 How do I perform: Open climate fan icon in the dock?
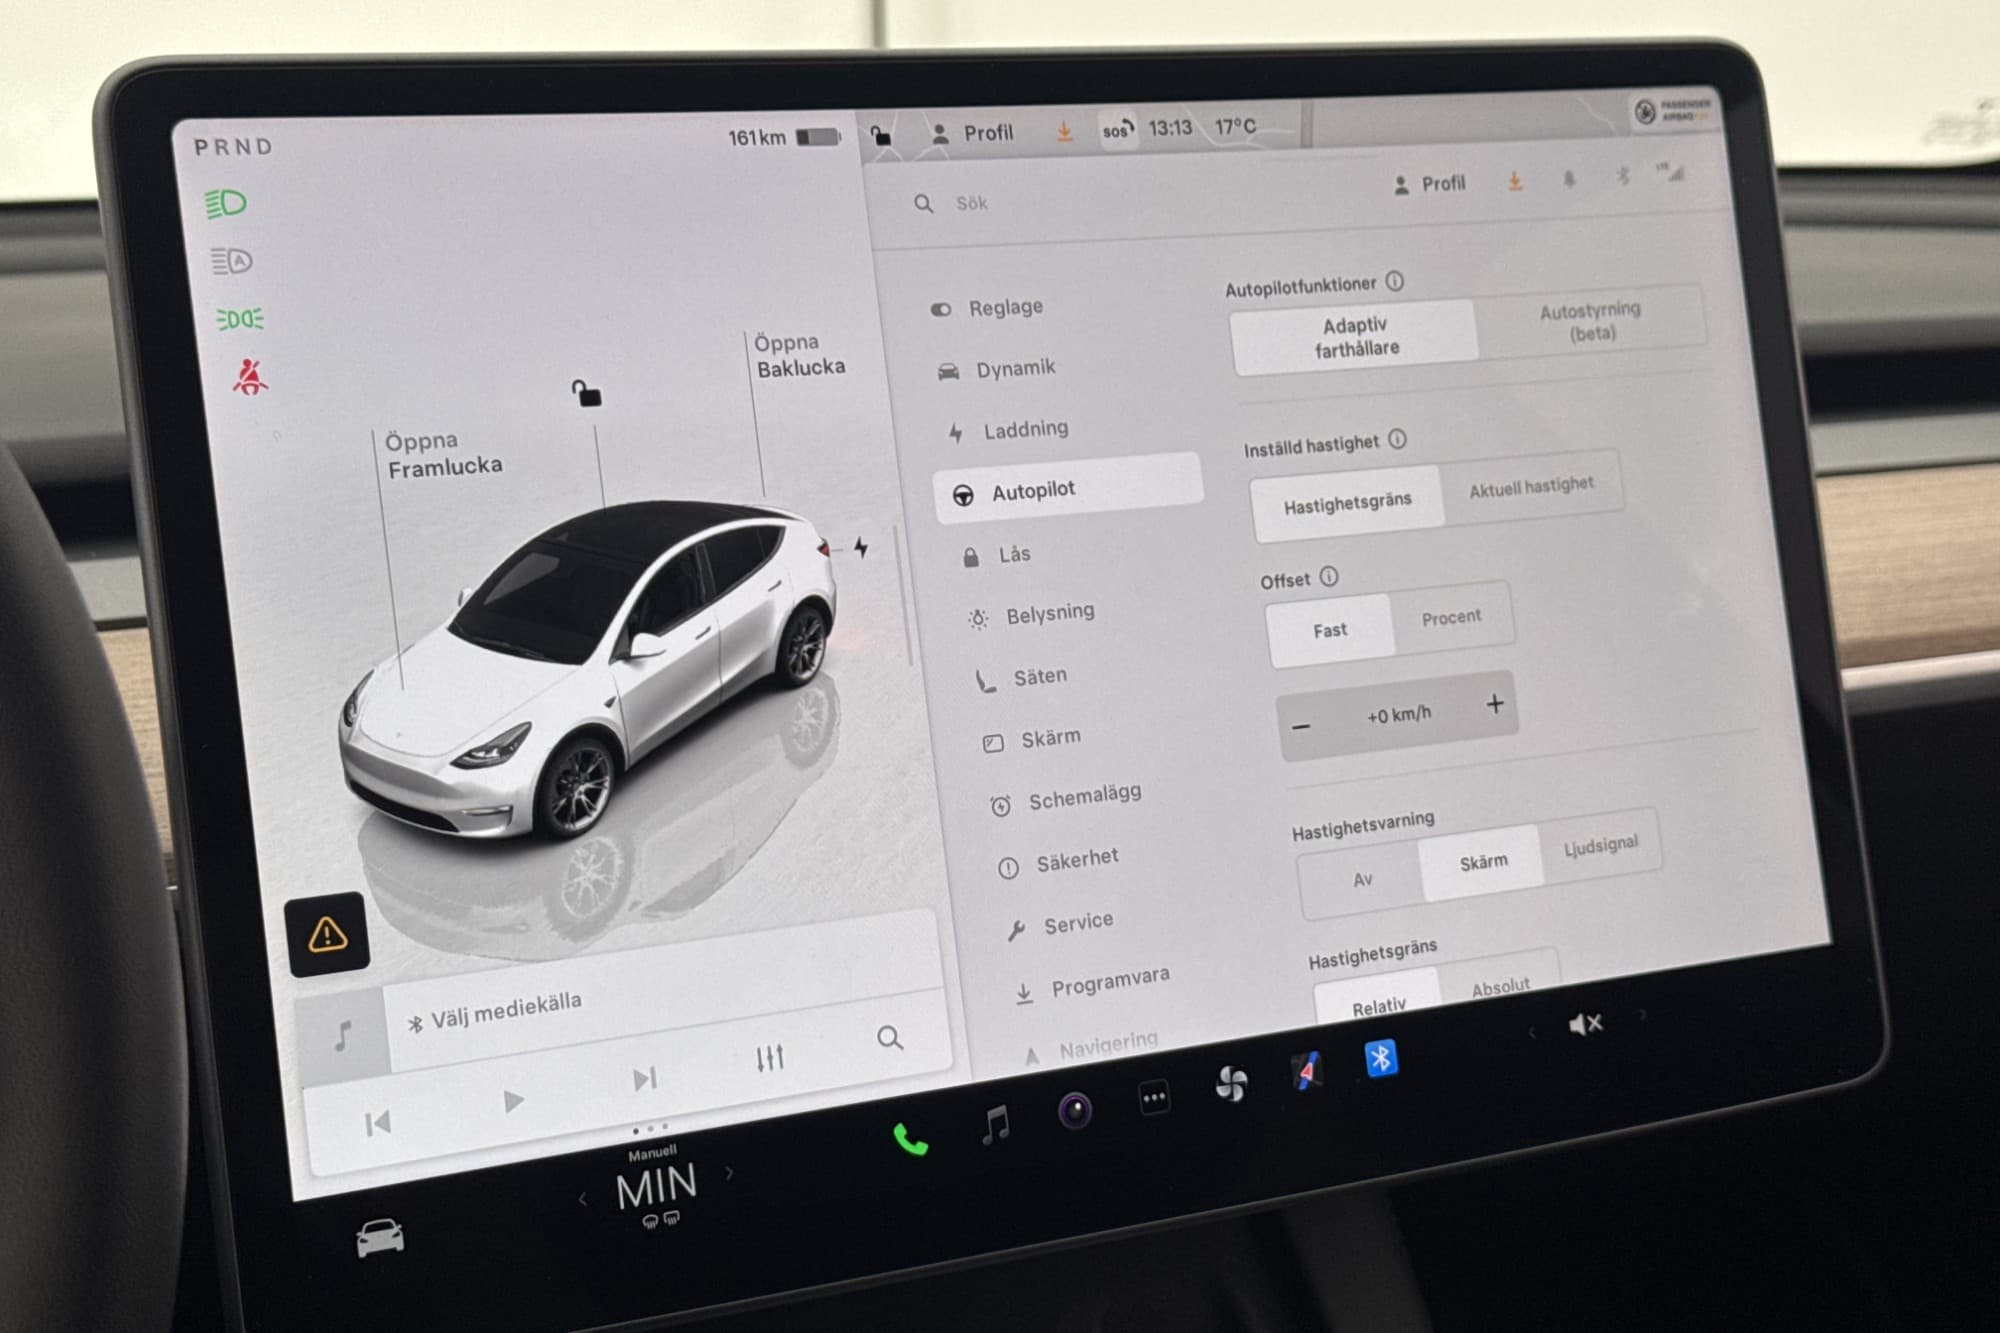(x=1231, y=1084)
